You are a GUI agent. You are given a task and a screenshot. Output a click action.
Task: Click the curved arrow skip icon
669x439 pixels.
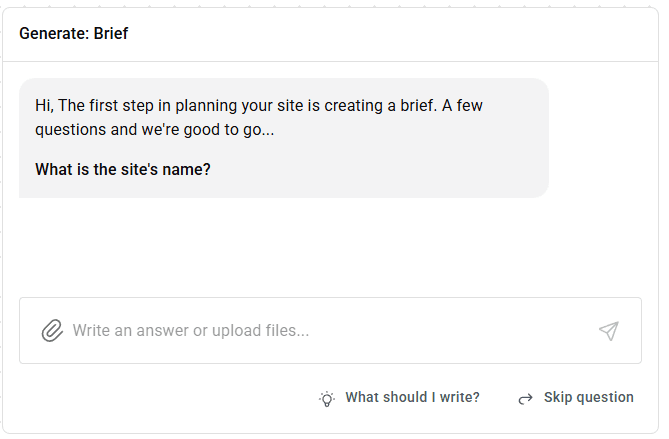pyautogui.click(x=525, y=398)
